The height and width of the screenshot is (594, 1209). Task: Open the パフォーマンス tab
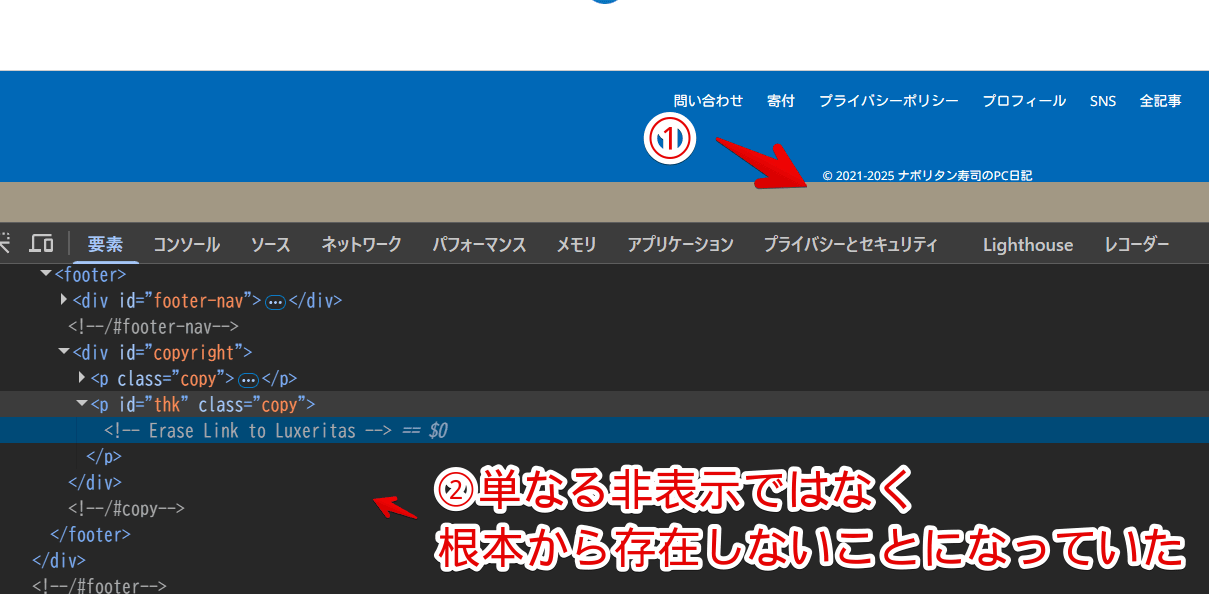[479, 244]
